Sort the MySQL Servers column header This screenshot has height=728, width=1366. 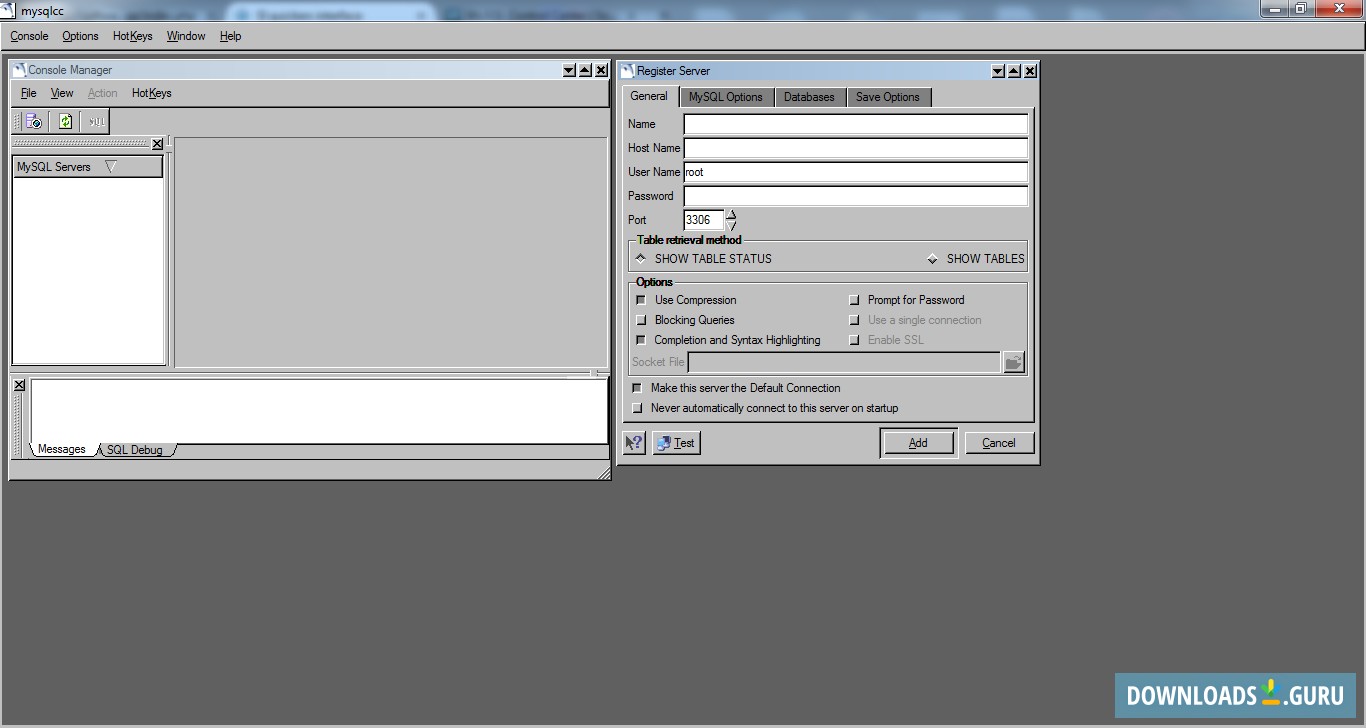point(88,167)
